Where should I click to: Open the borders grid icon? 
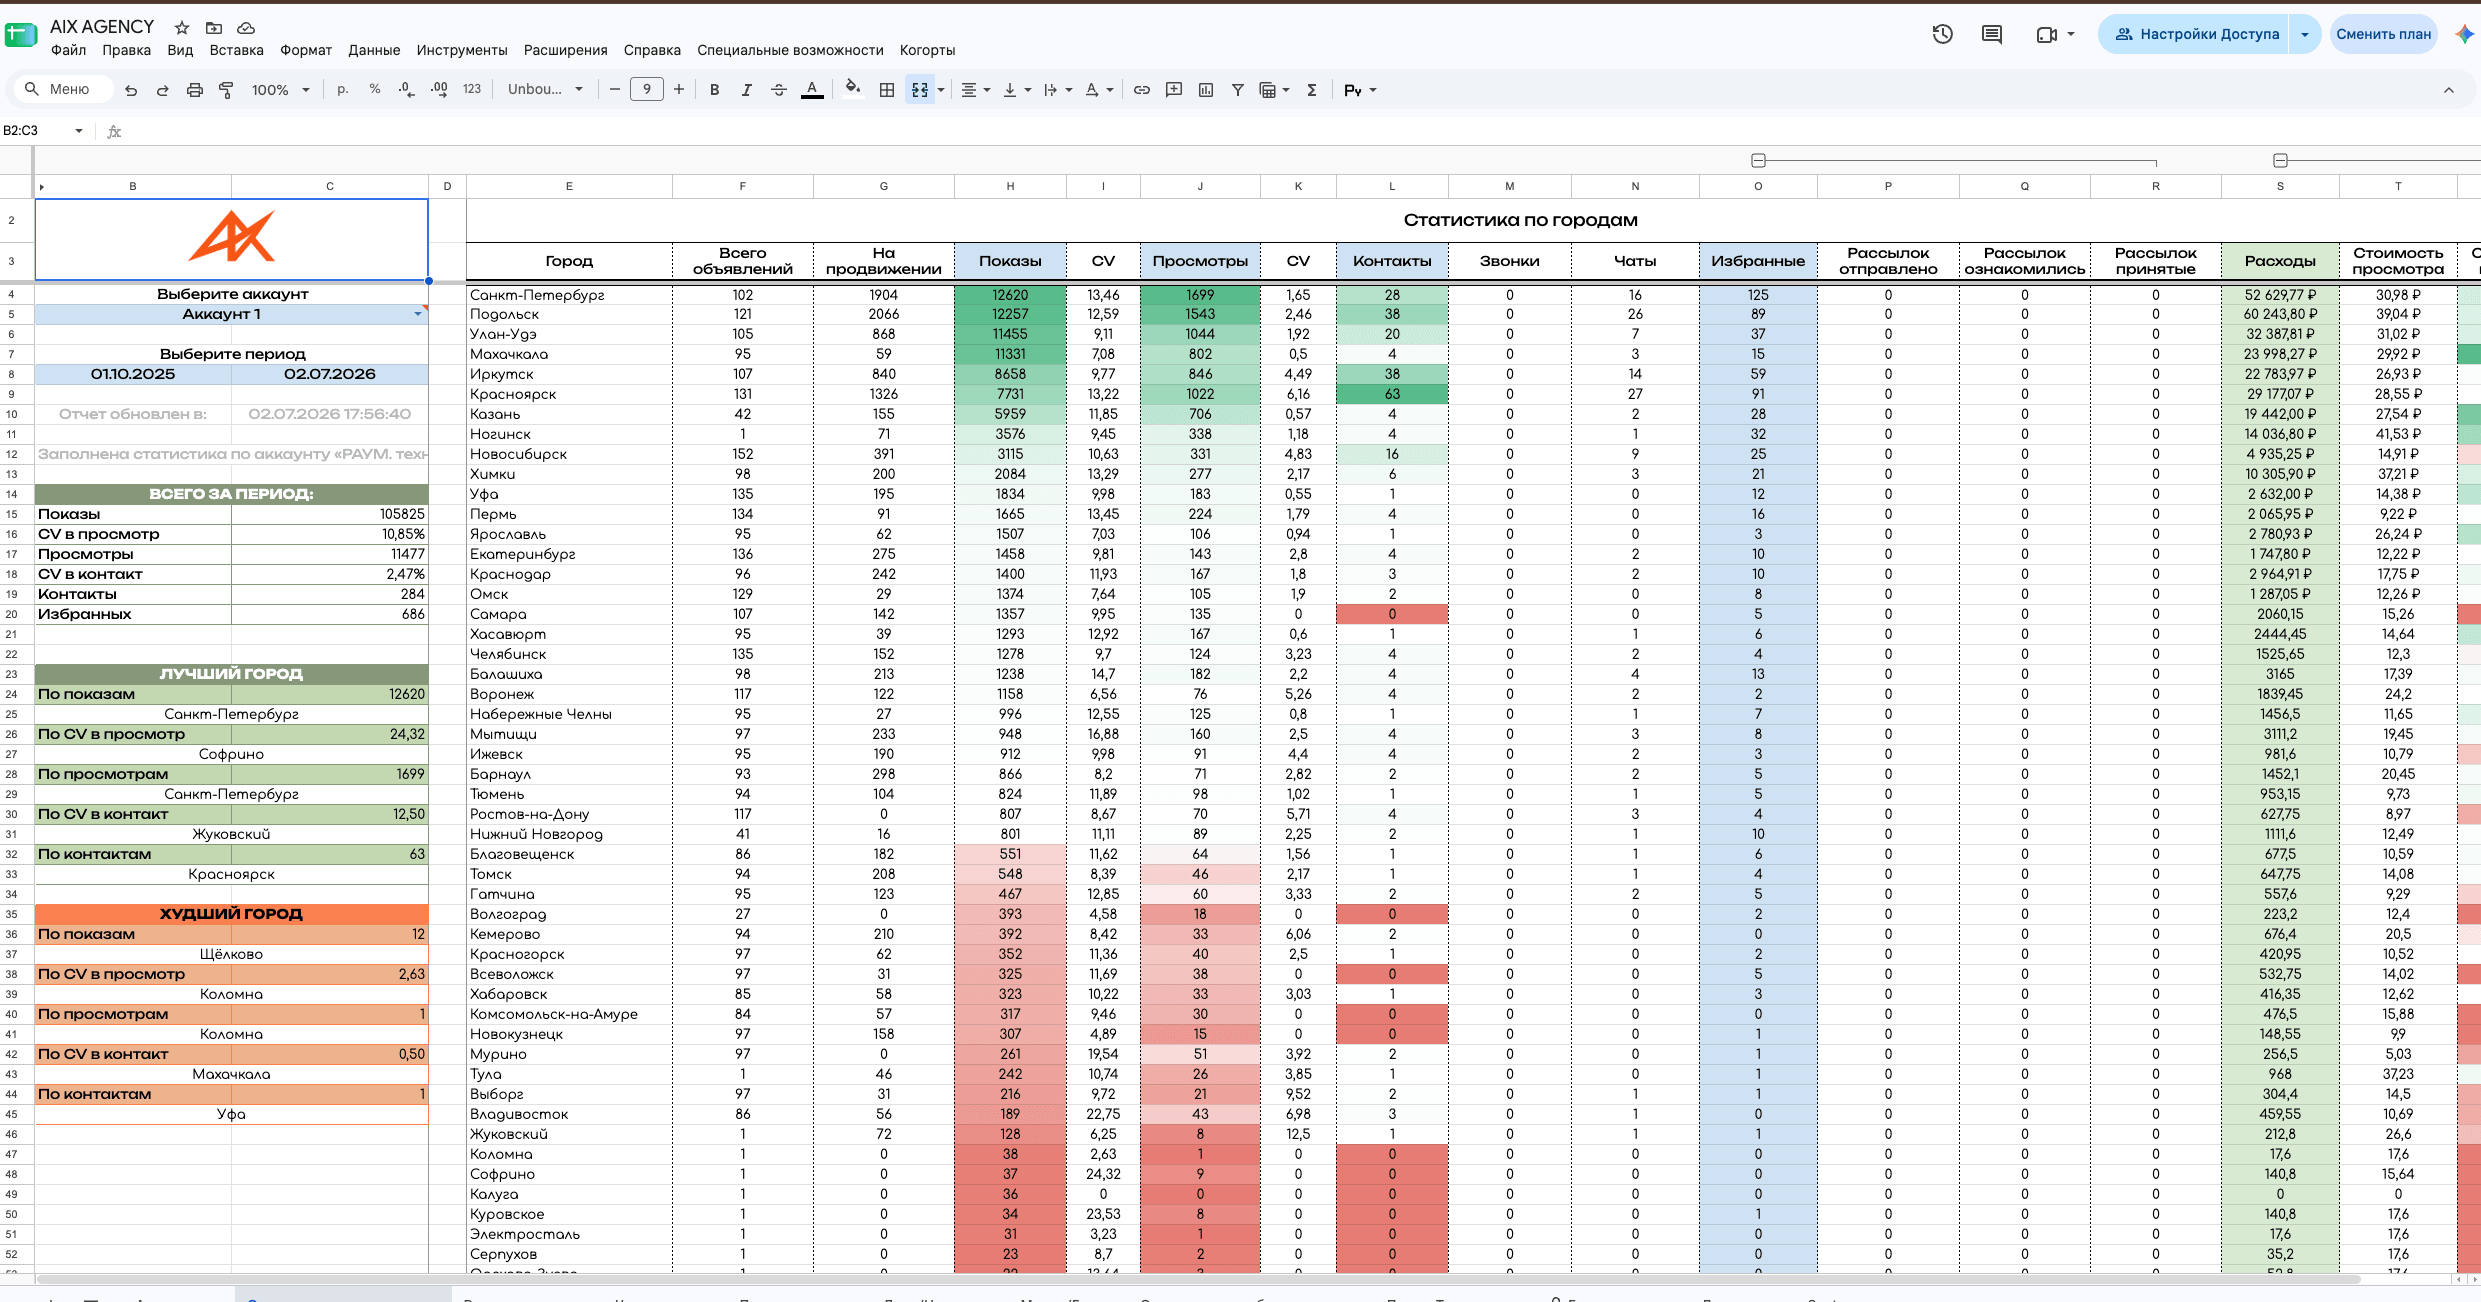point(887,90)
